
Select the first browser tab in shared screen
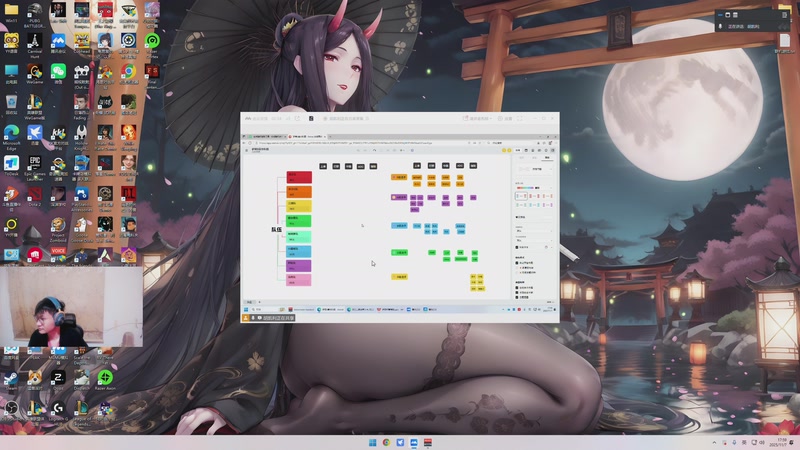pos(266,137)
